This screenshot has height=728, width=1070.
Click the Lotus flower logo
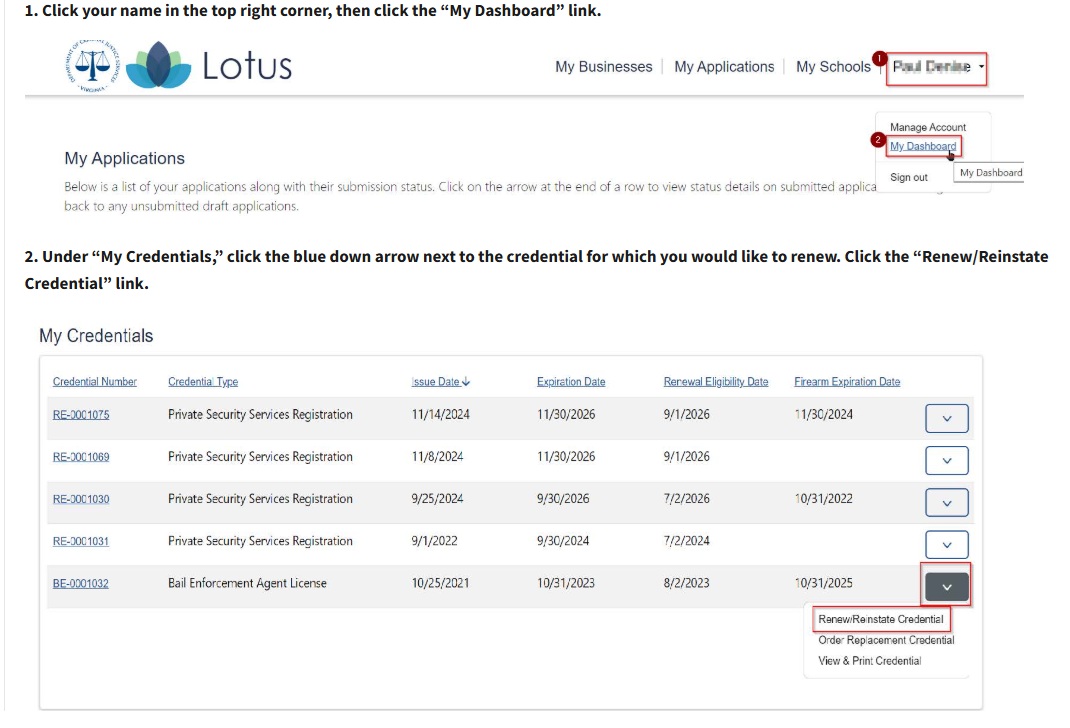(159, 66)
